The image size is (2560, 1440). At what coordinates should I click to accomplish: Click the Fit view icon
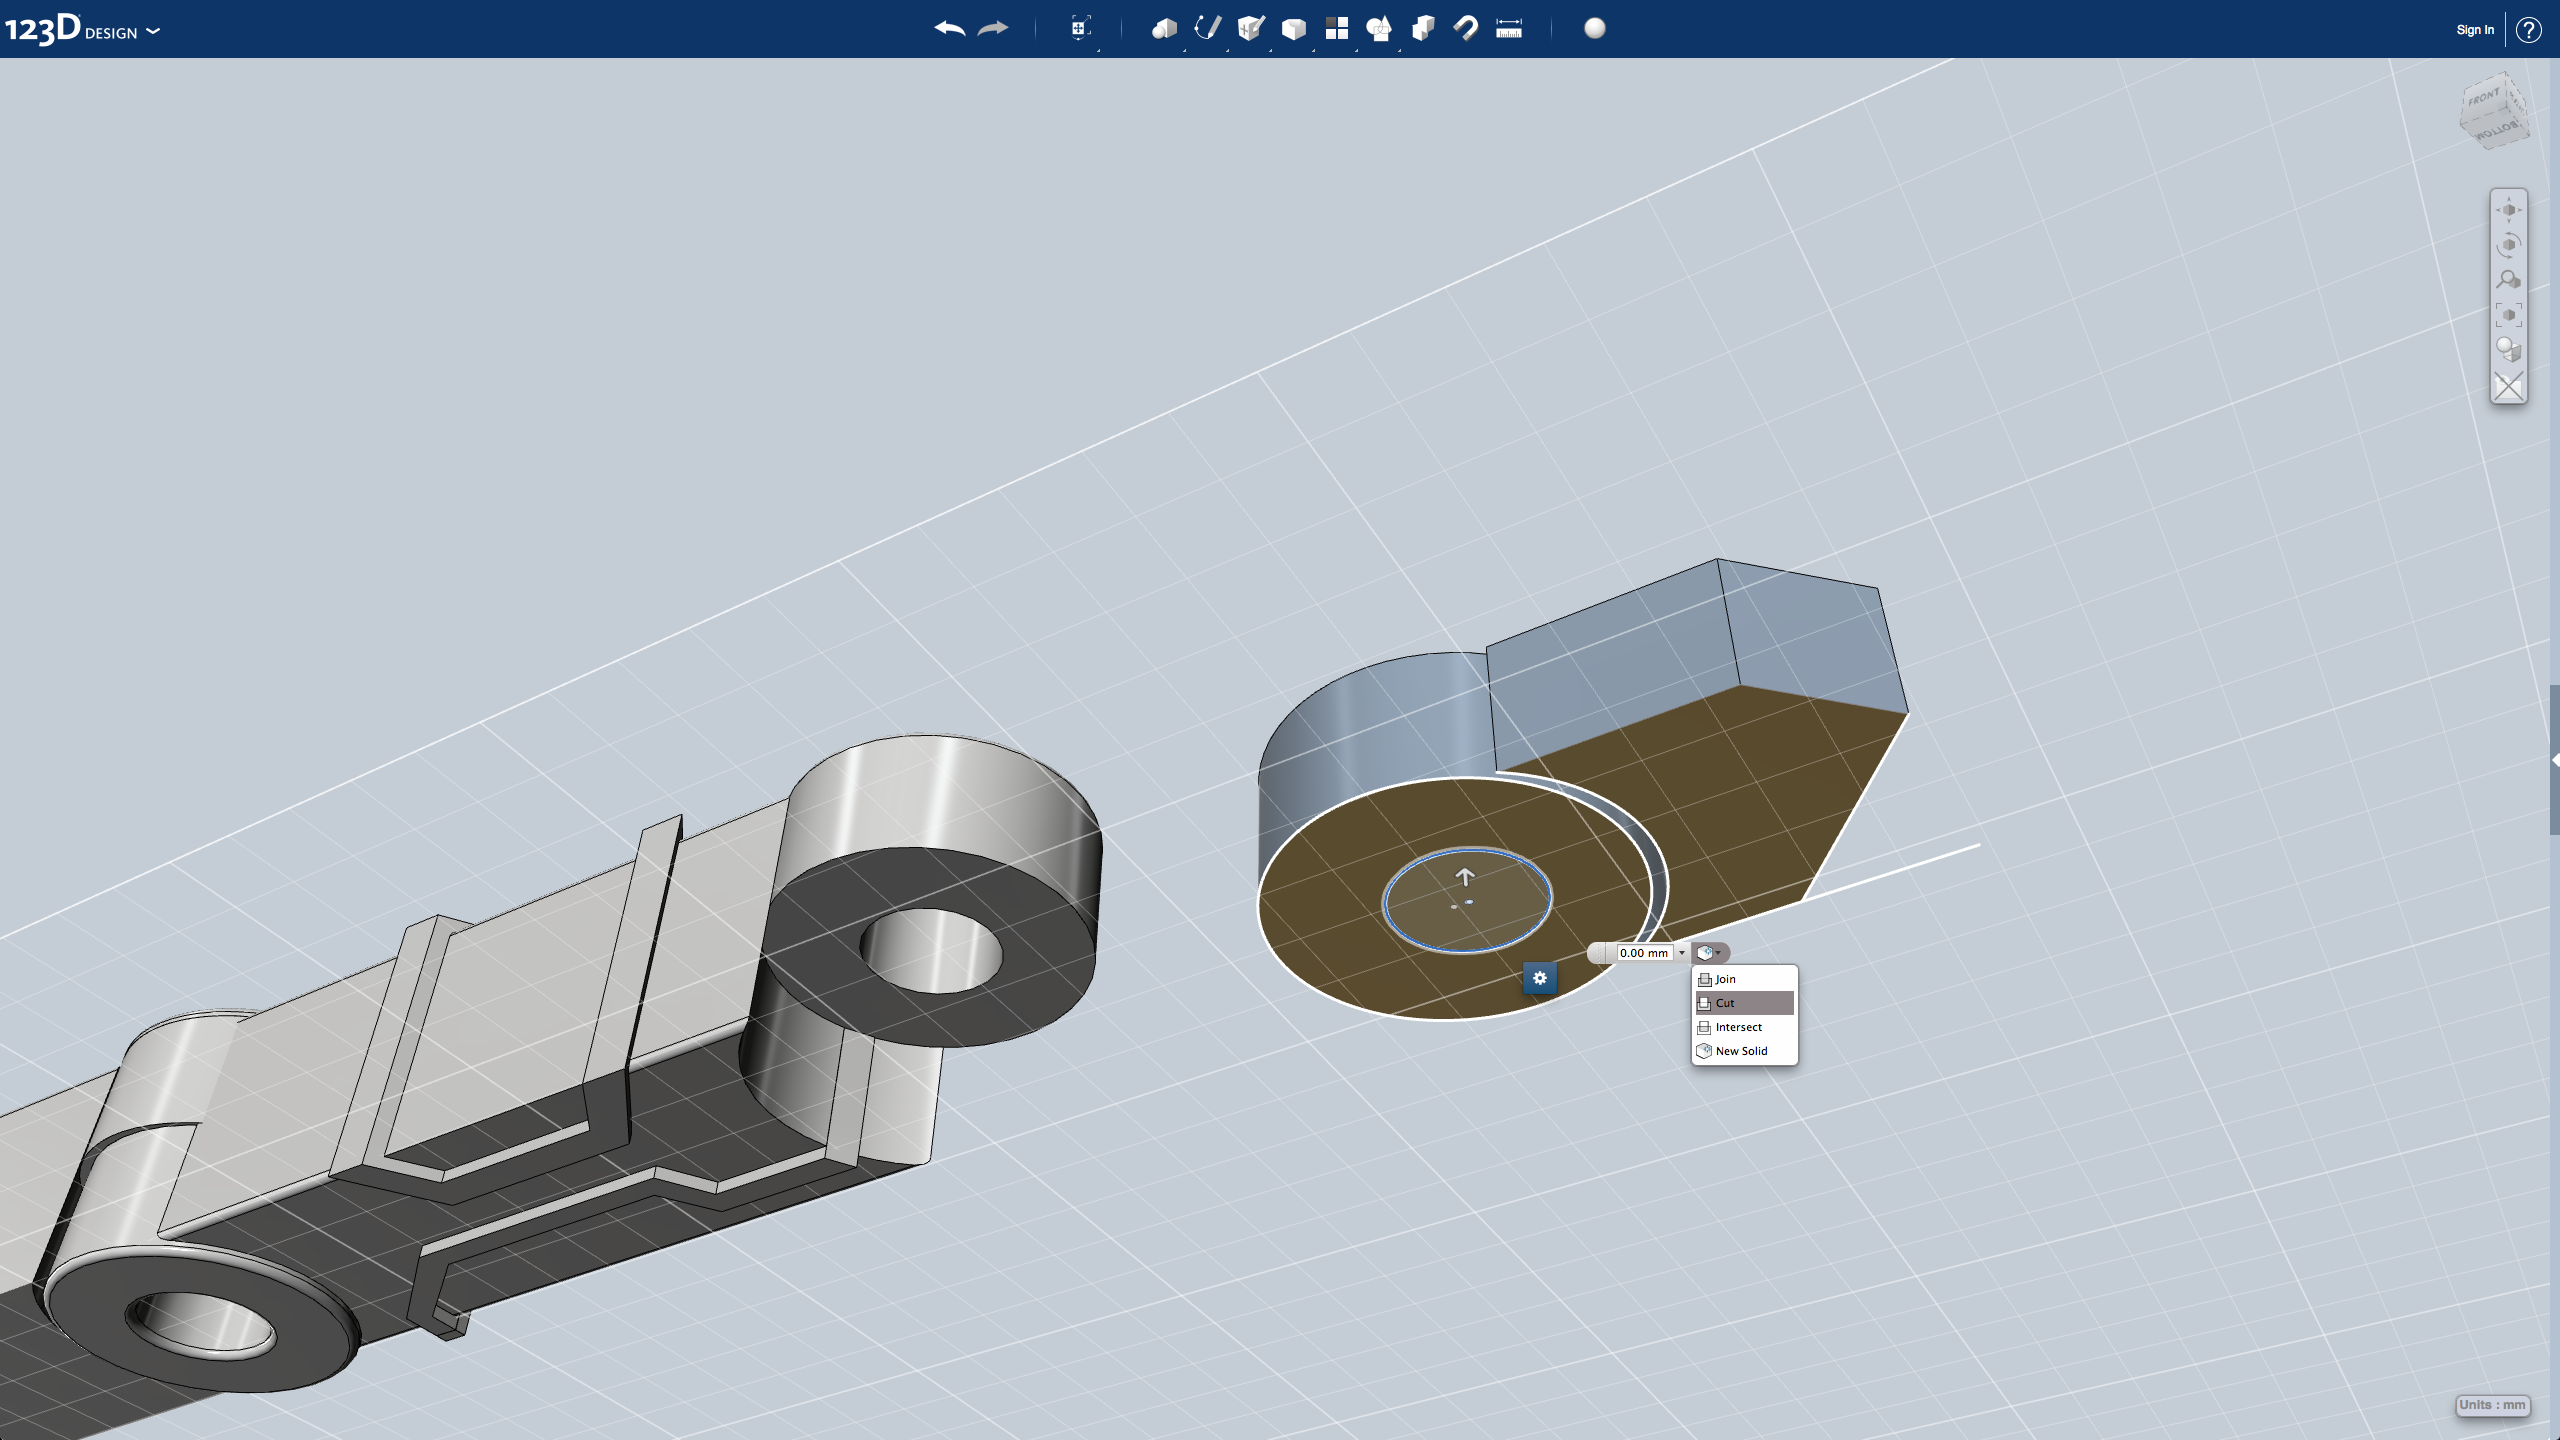click(x=2508, y=315)
